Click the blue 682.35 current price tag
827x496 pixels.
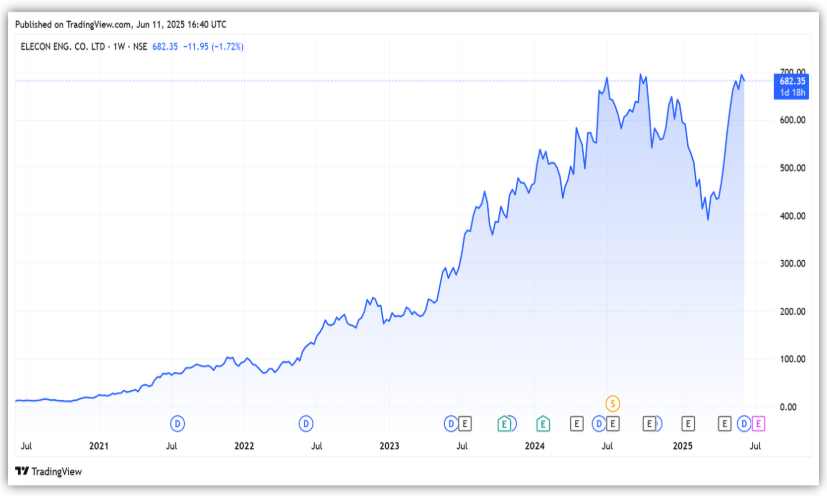(791, 80)
